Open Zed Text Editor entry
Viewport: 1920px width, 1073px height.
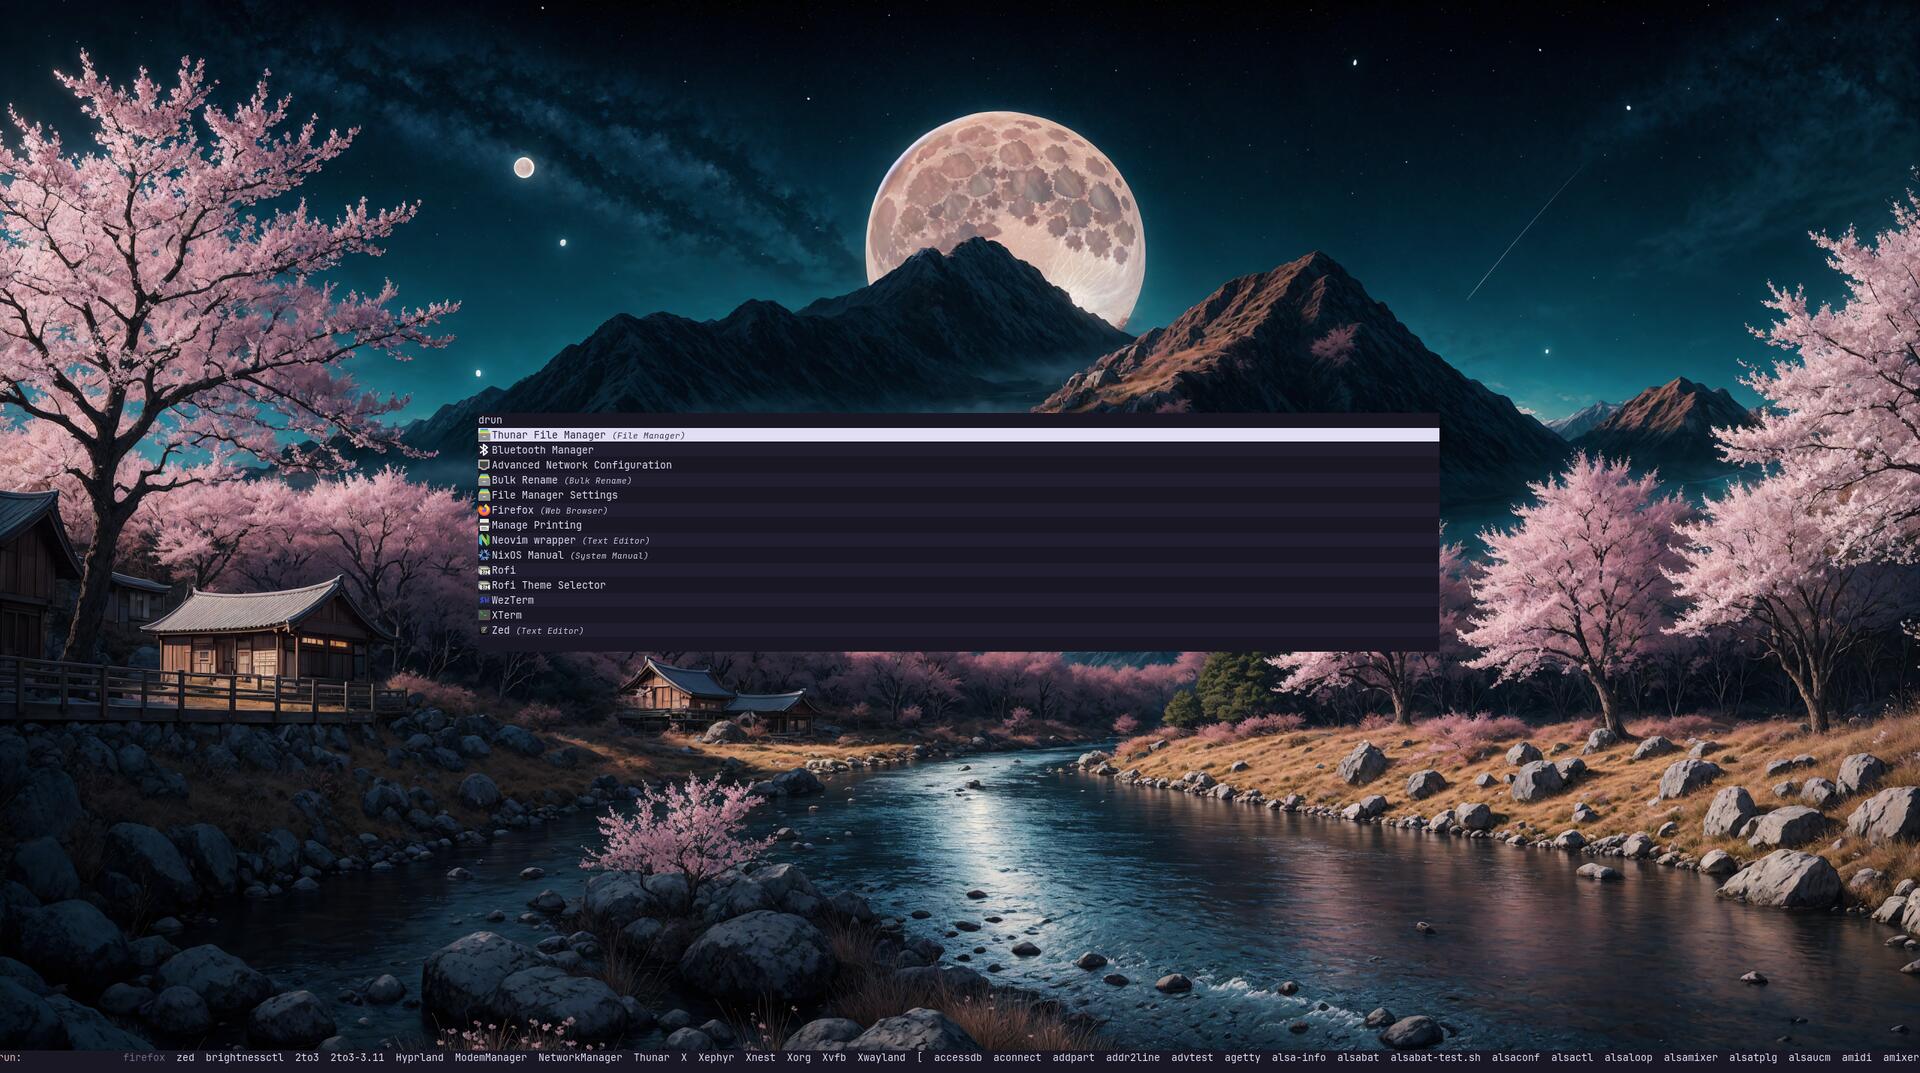click(958, 630)
